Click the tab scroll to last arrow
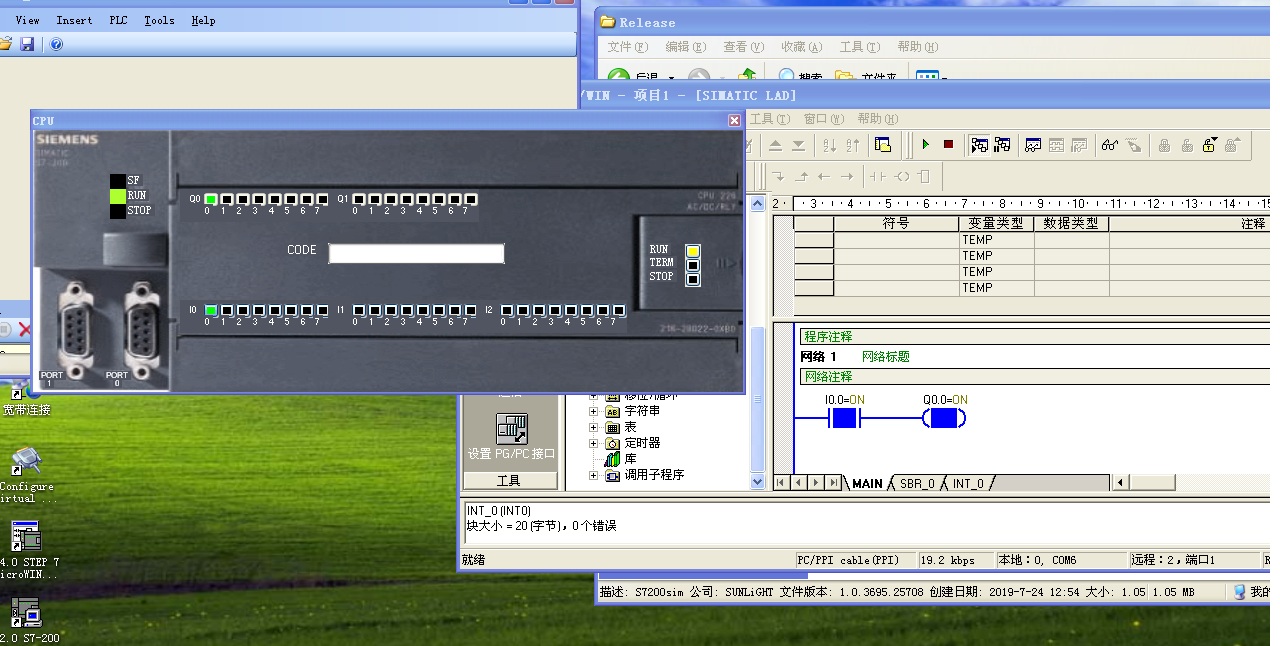Image resolution: width=1280 pixels, height=646 pixels. (x=833, y=483)
